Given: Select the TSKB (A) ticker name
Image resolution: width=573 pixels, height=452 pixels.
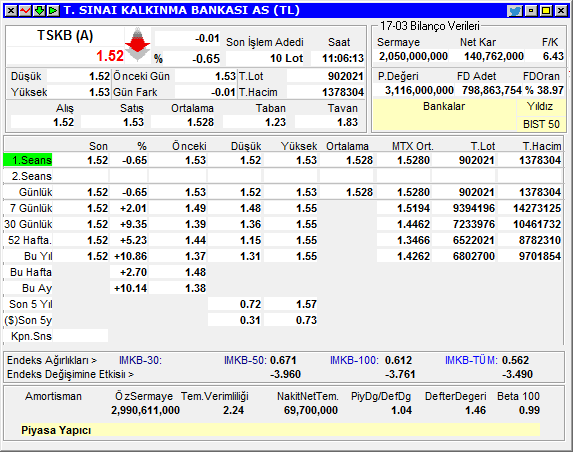Looking at the screenshot, I should click(65, 35).
